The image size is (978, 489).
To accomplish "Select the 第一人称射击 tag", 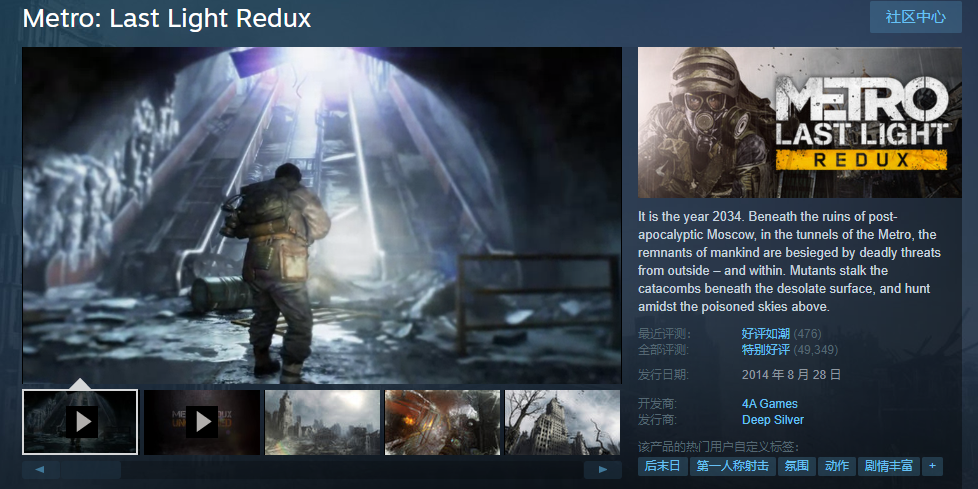I will 733,466.
